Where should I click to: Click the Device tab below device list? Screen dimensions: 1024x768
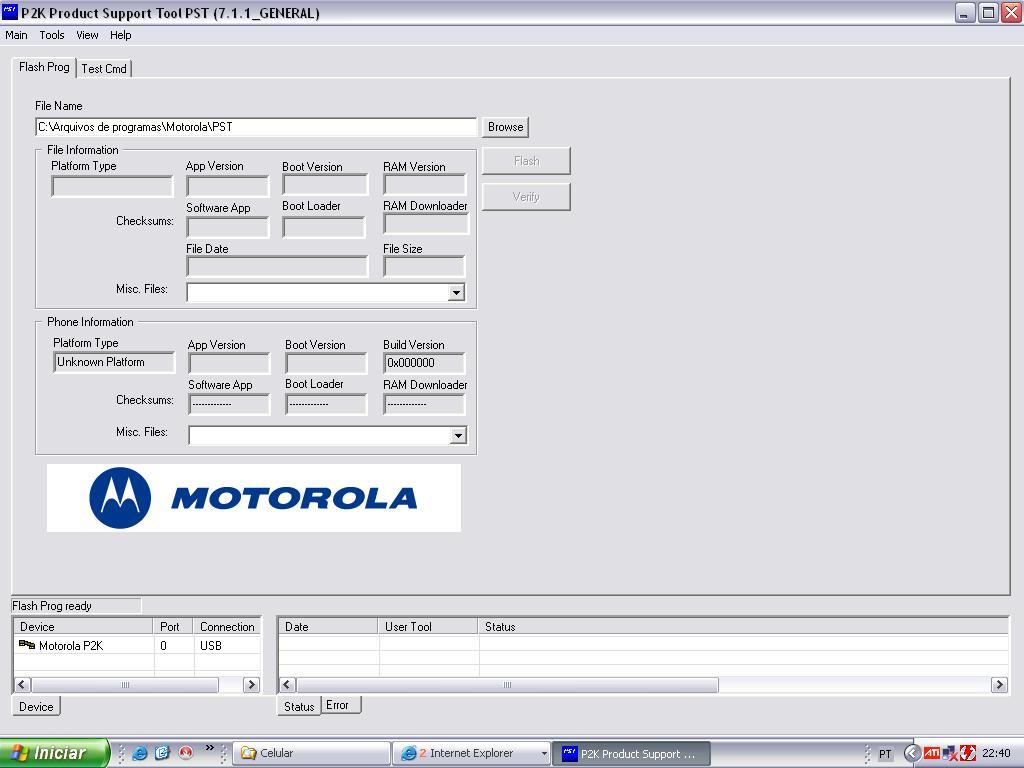pos(36,707)
